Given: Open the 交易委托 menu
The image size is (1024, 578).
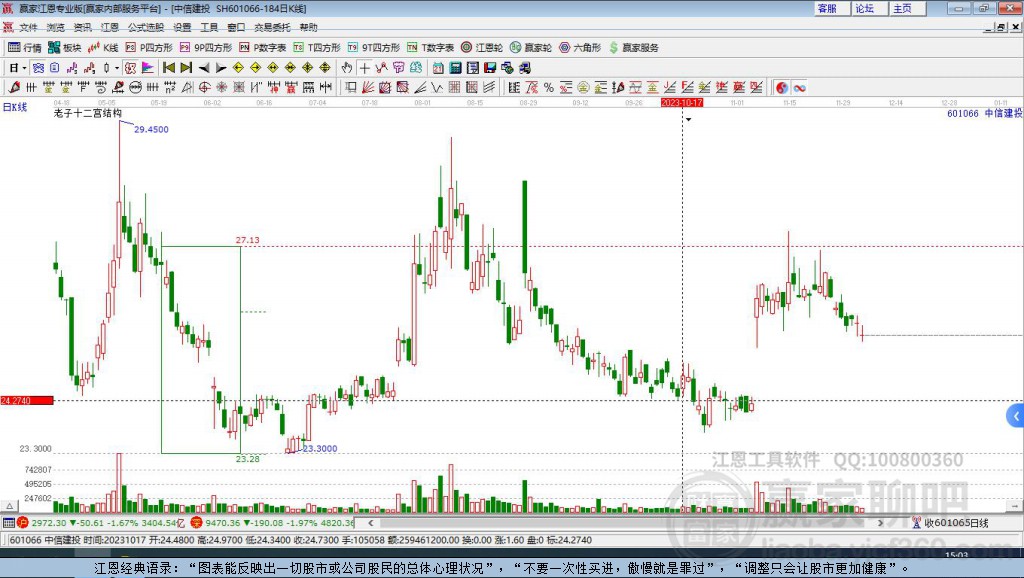Looking at the screenshot, I should click(x=272, y=27).
